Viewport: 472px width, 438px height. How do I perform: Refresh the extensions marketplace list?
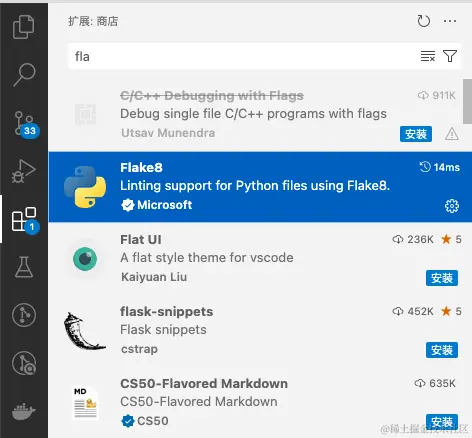tap(424, 21)
